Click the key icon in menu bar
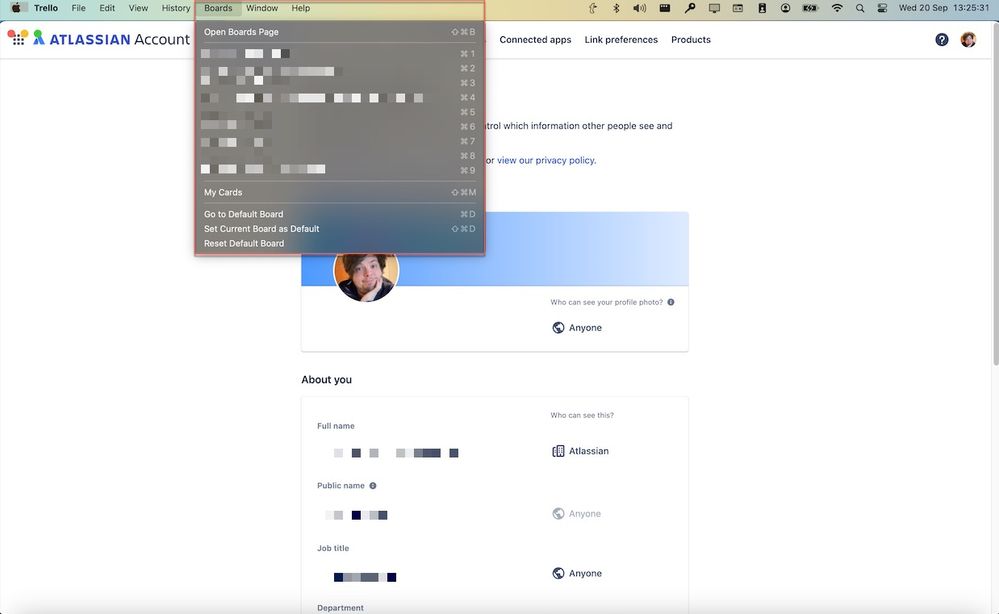This screenshot has height=614, width=999. pyautogui.click(x=690, y=8)
